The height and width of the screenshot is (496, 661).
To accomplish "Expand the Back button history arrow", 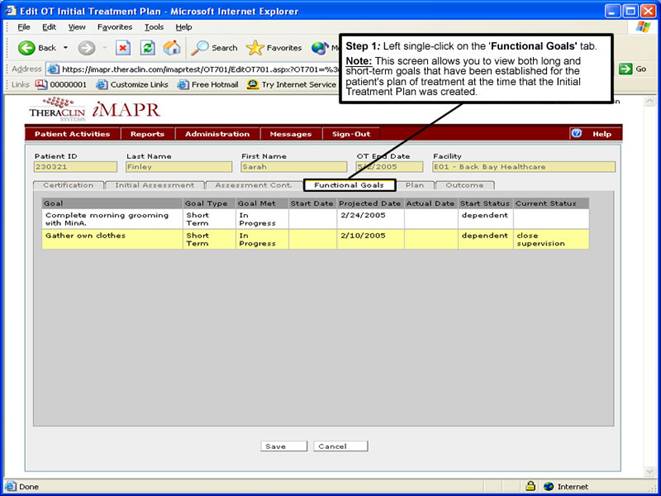I will pos(66,47).
